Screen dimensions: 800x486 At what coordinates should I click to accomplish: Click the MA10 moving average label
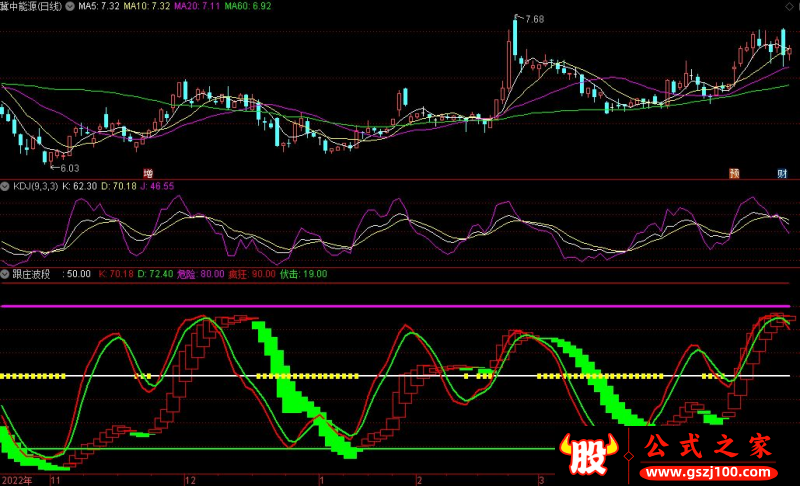pos(143,6)
